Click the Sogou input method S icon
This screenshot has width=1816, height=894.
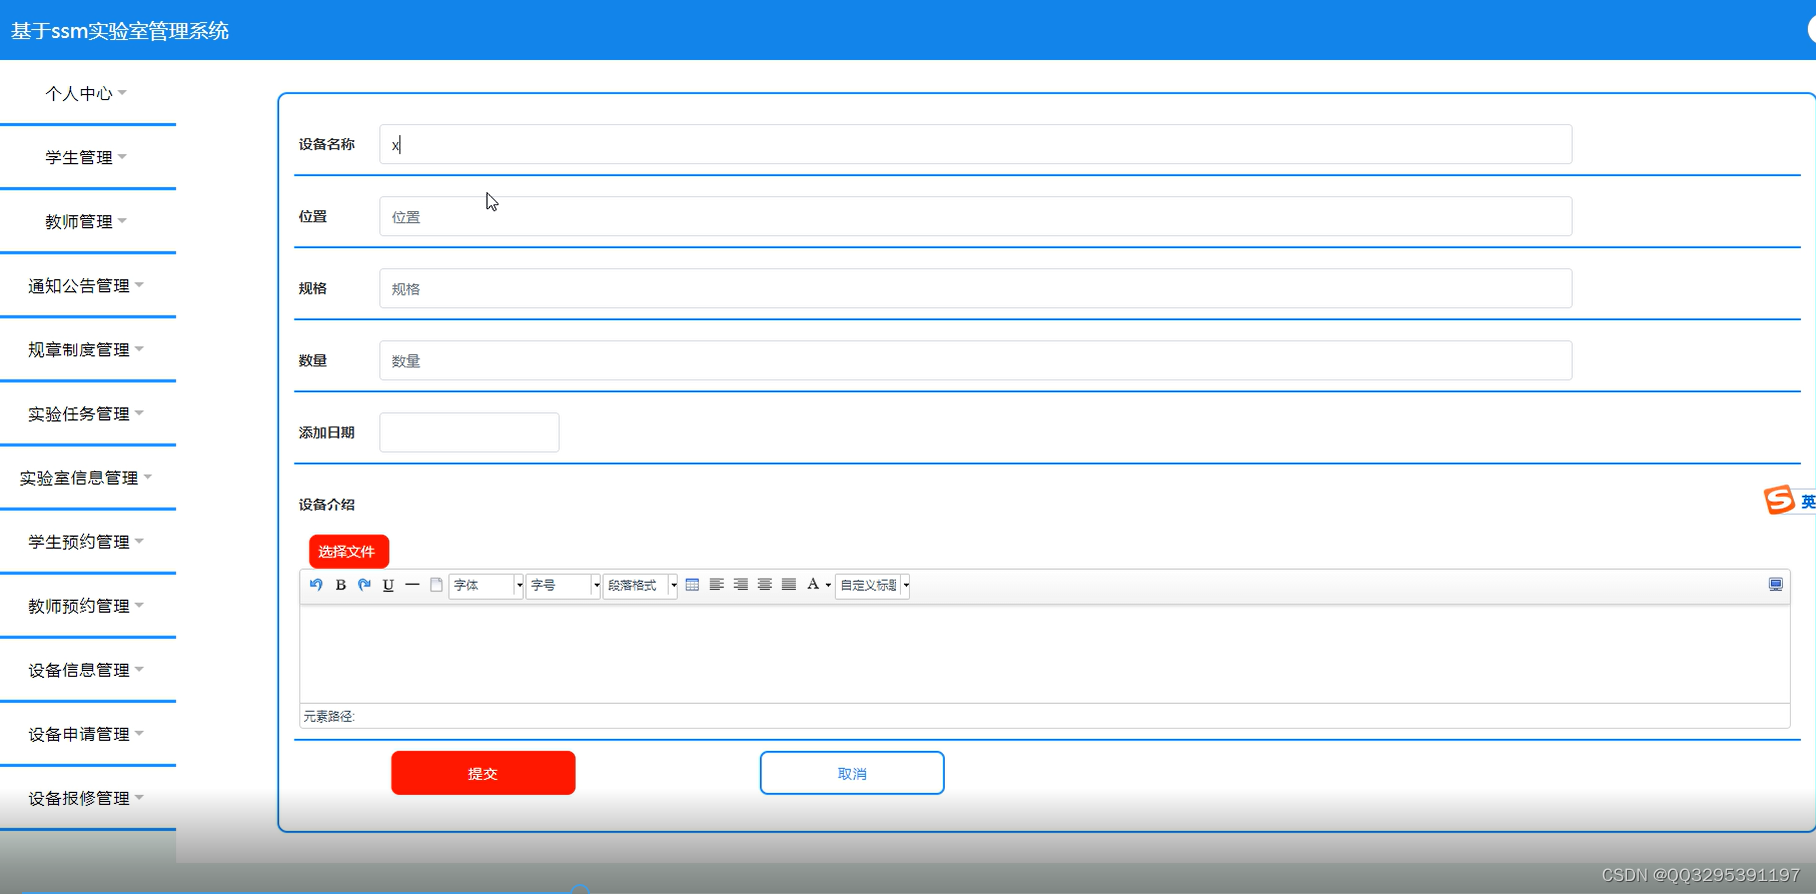click(x=1779, y=499)
